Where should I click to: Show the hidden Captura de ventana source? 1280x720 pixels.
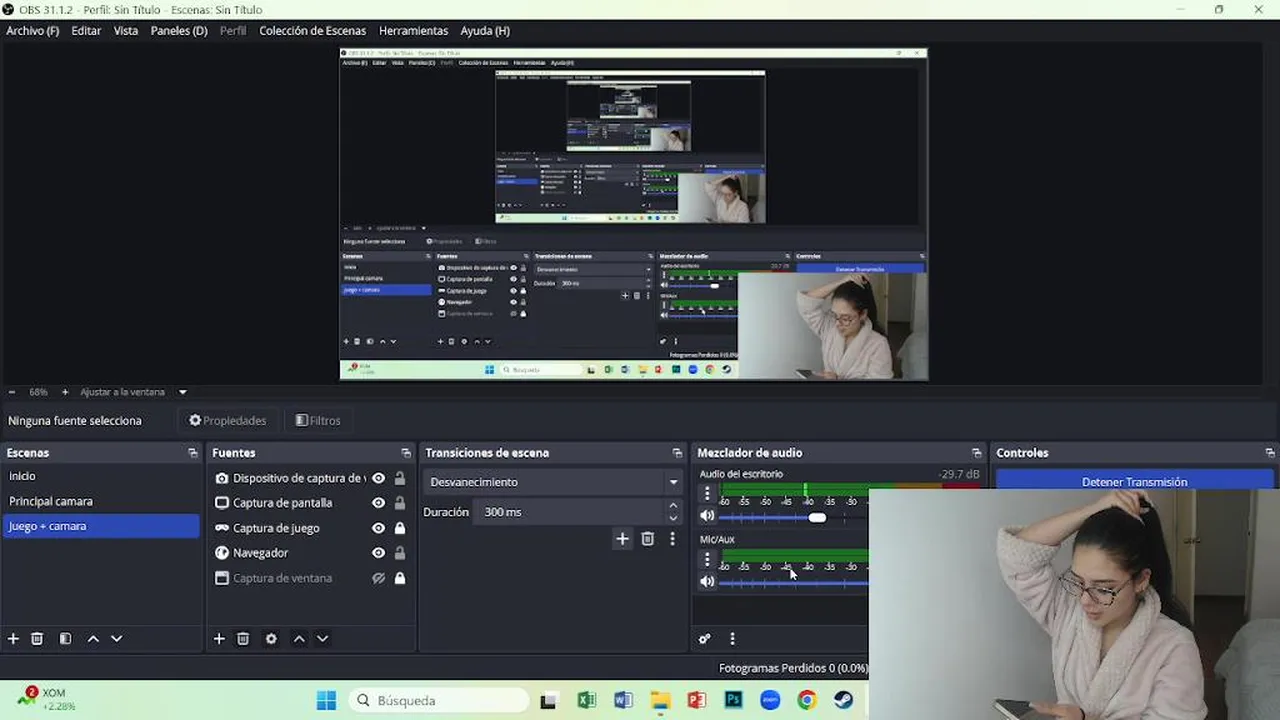[x=378, y=578]
